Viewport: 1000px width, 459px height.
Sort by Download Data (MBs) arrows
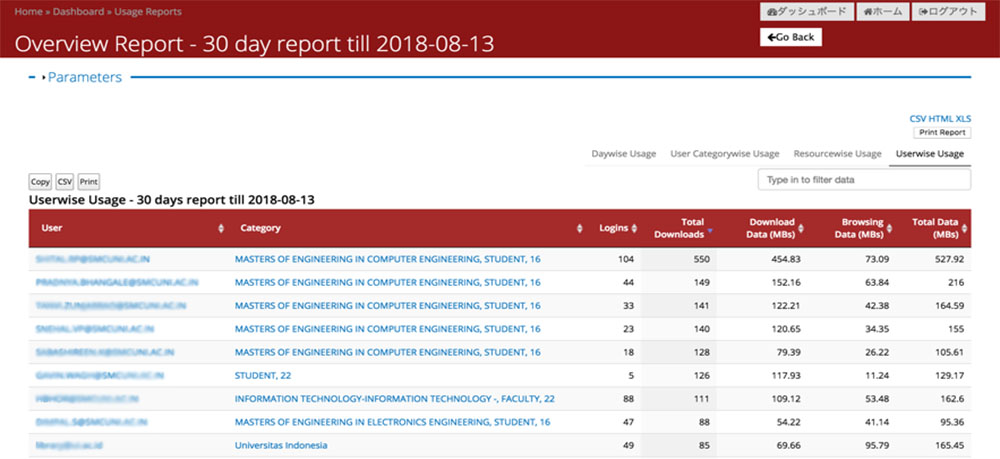tap(801, 228)
